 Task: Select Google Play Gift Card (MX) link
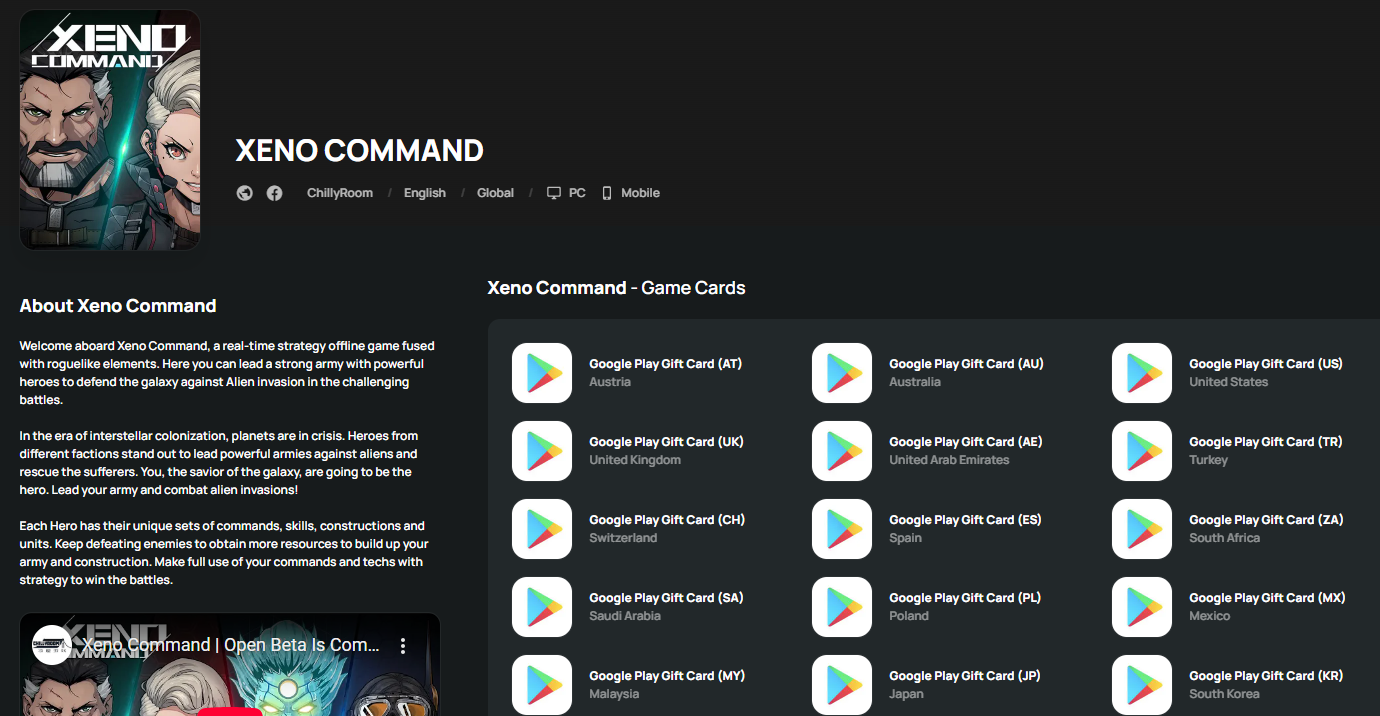pos(1267,598)
